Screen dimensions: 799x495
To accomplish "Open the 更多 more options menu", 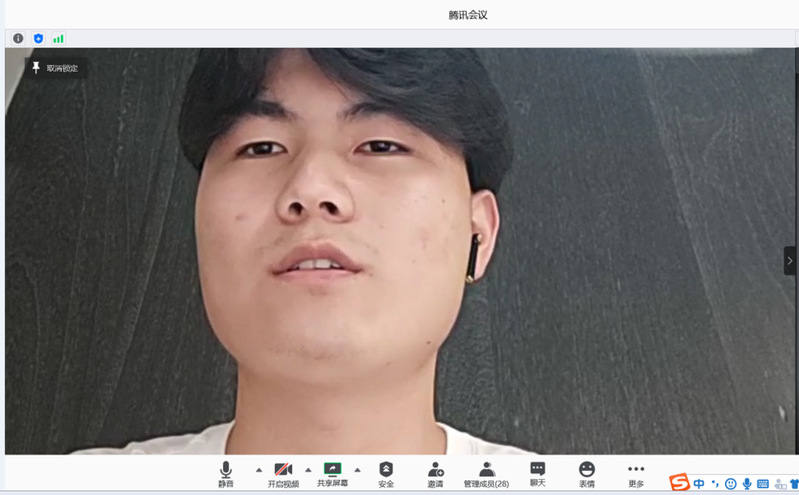I will 636,472.
